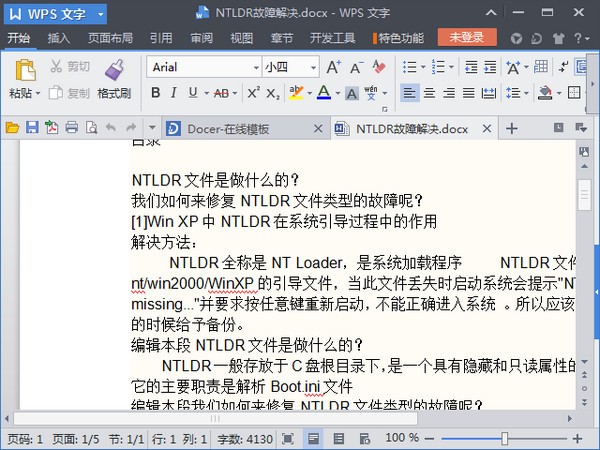This screenshot has width=600, height=450.
Task: Click the Cut (剪切) scissors icon
Action: 56,66
